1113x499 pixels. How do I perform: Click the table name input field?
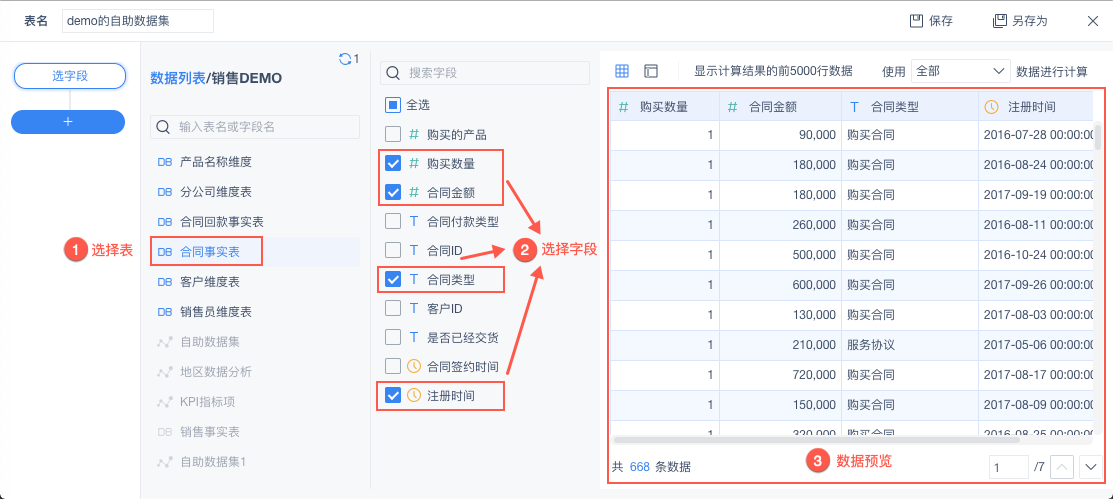tap(137, 21)
